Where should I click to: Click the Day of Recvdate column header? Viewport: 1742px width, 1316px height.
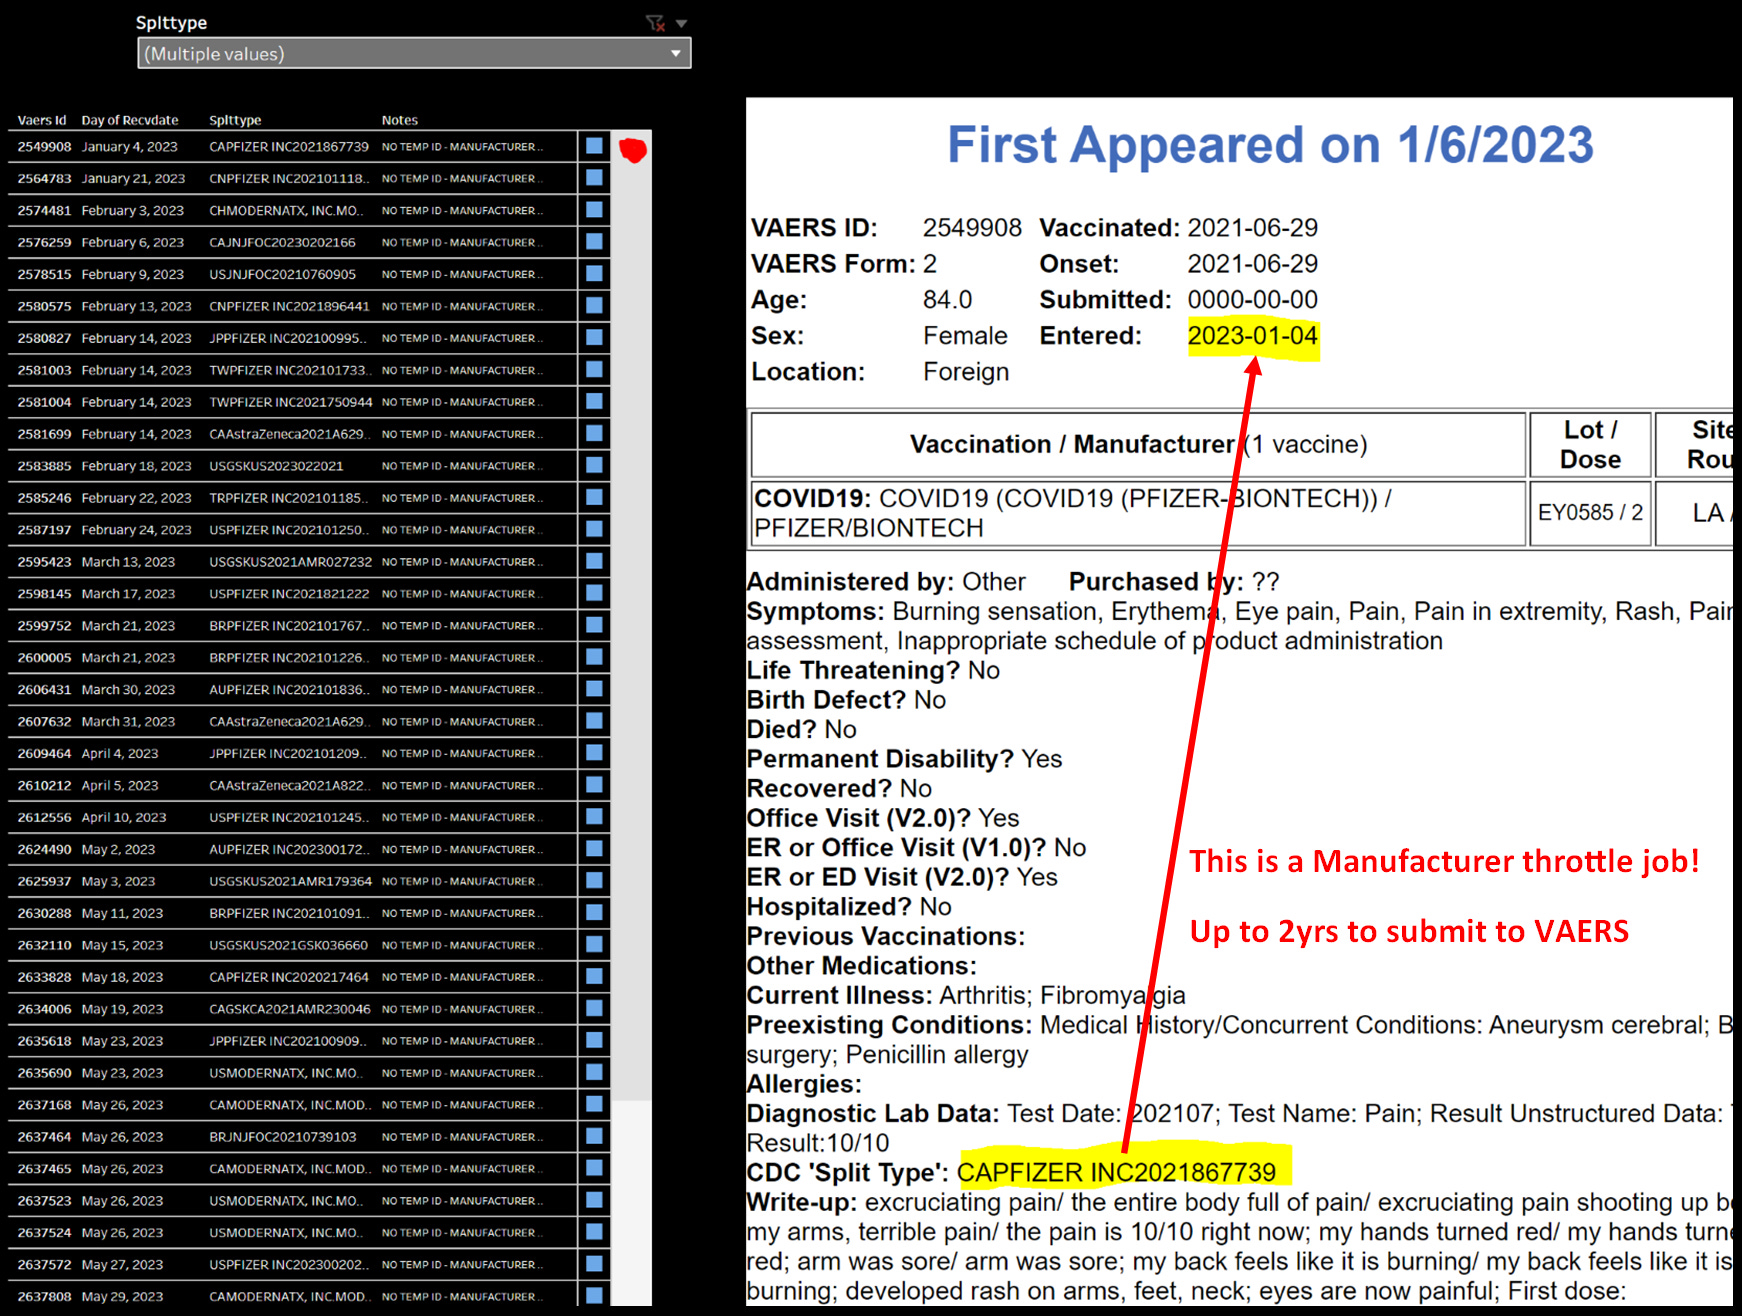[x=130, y=120]
